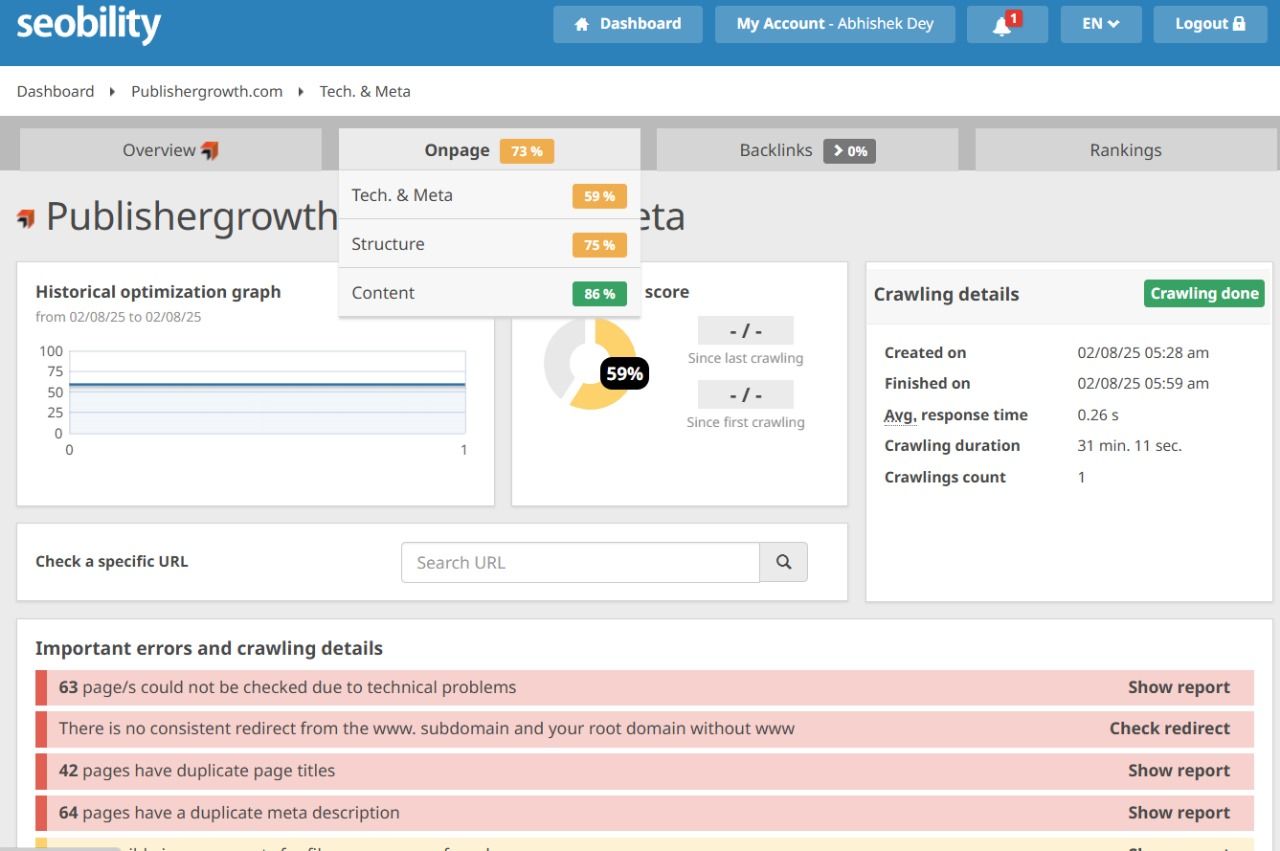Image resolution: width=1280 pixels, height=851 pixels.
Task: Click the 75 % Structure badge
Action: point(599,245)
